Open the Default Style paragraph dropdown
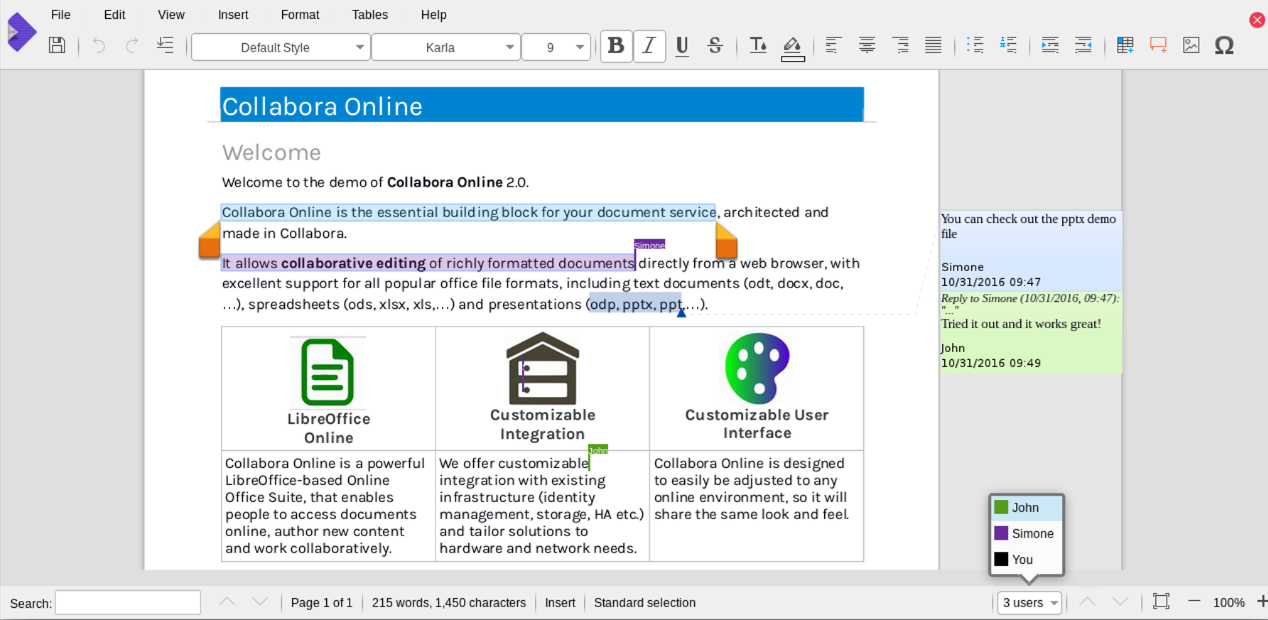 (x=280, y=47)
